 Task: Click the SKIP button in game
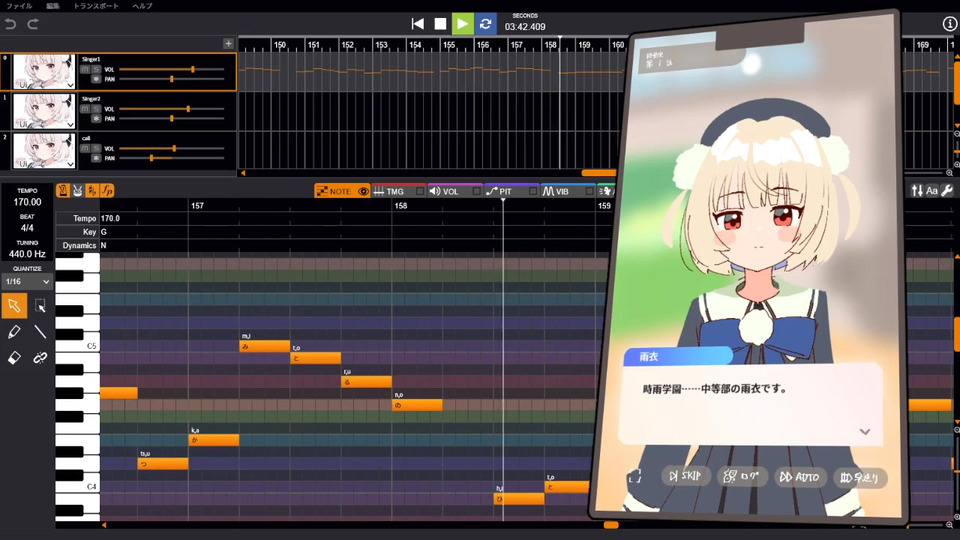685,476
